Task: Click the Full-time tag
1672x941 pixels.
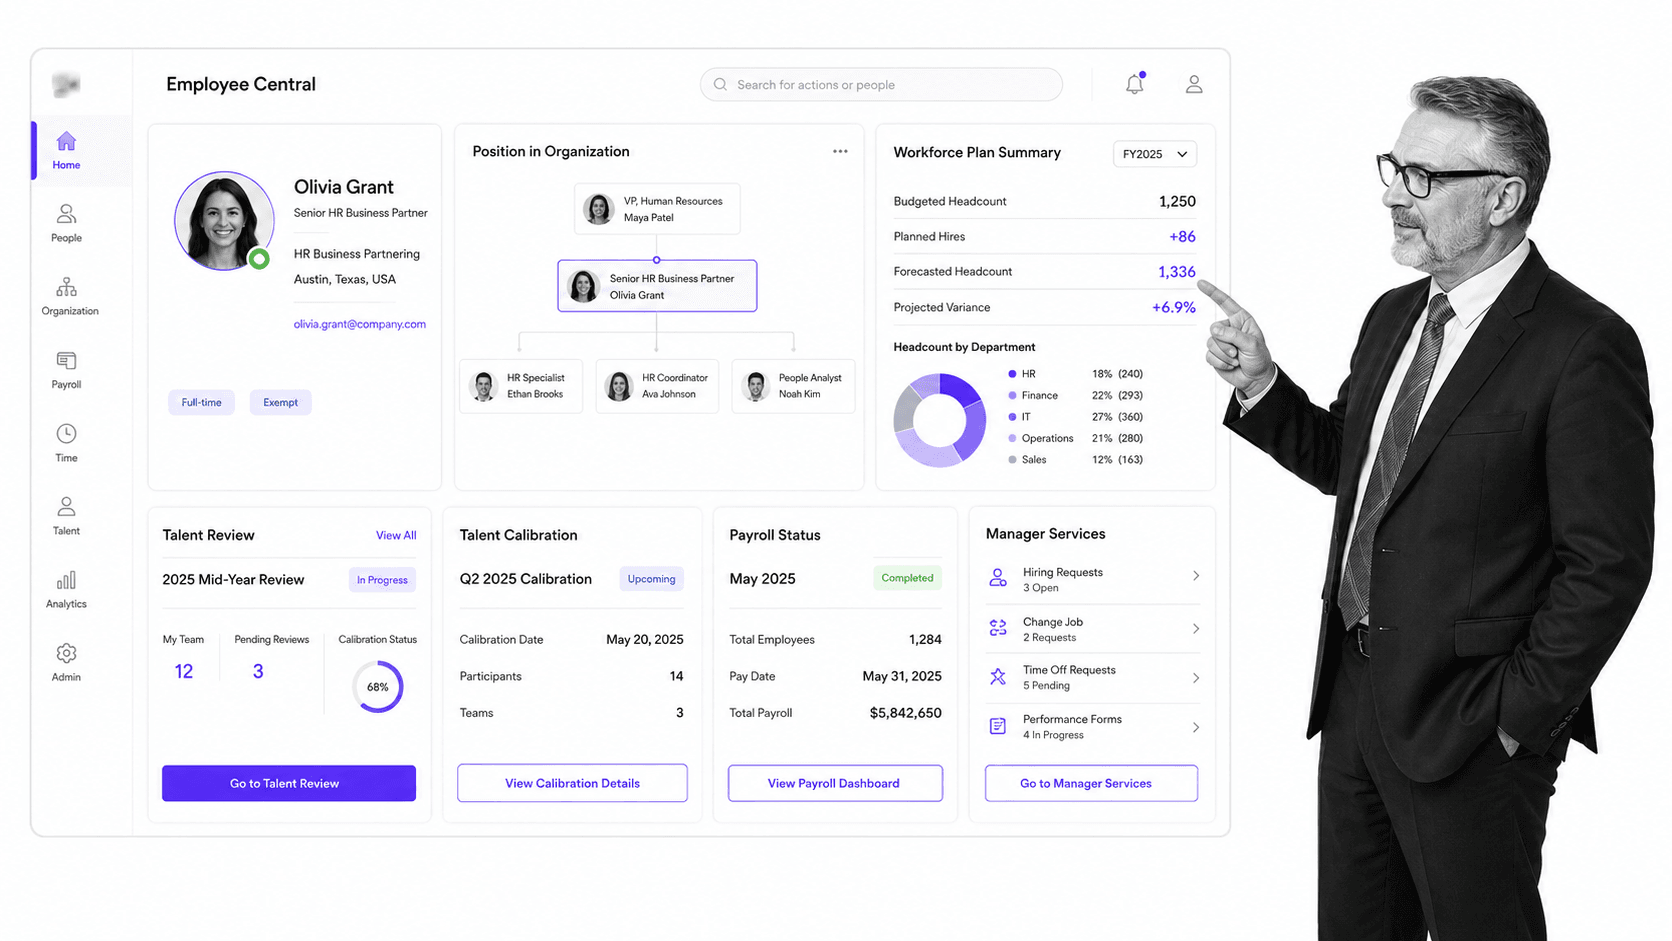Action: 202,402
